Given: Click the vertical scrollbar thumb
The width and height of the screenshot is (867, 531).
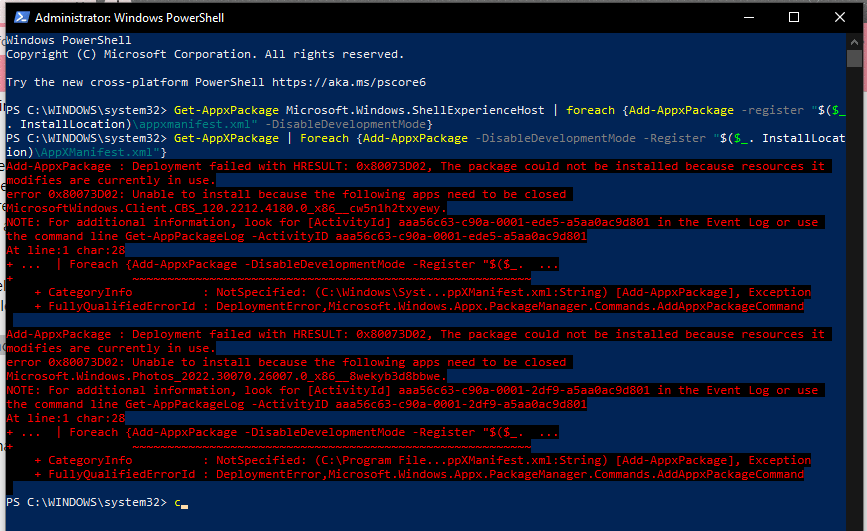Looking at the screenshot, I should (854, 58).
